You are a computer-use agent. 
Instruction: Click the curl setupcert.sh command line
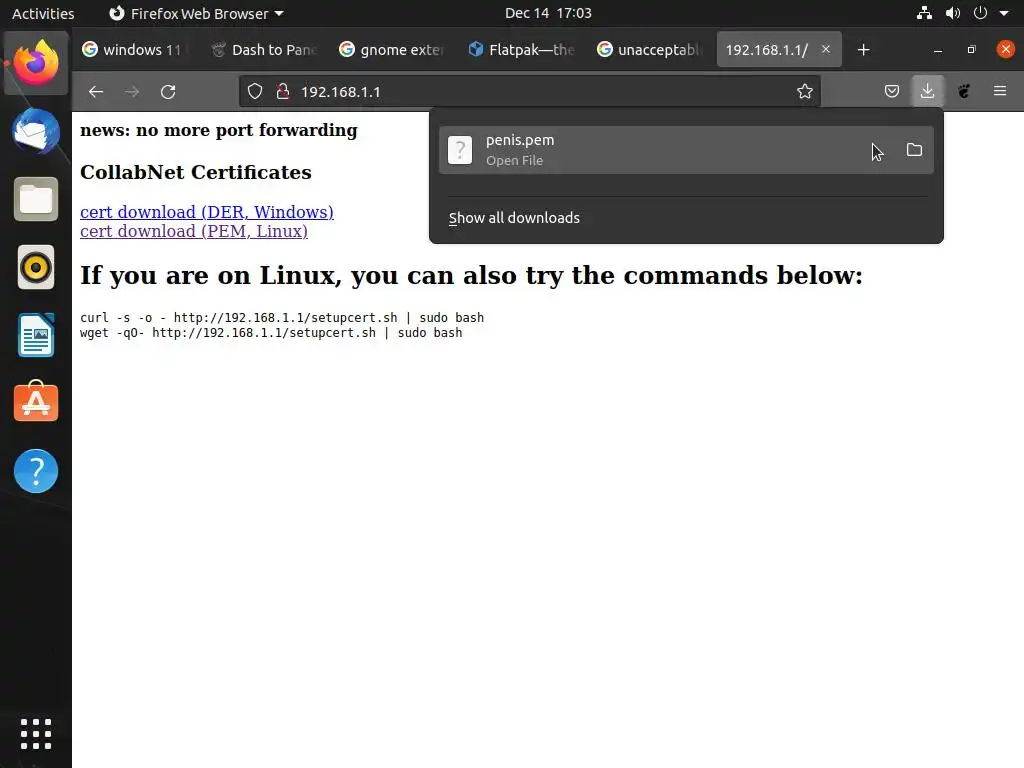pyautogui.click(x=281, y=317)
